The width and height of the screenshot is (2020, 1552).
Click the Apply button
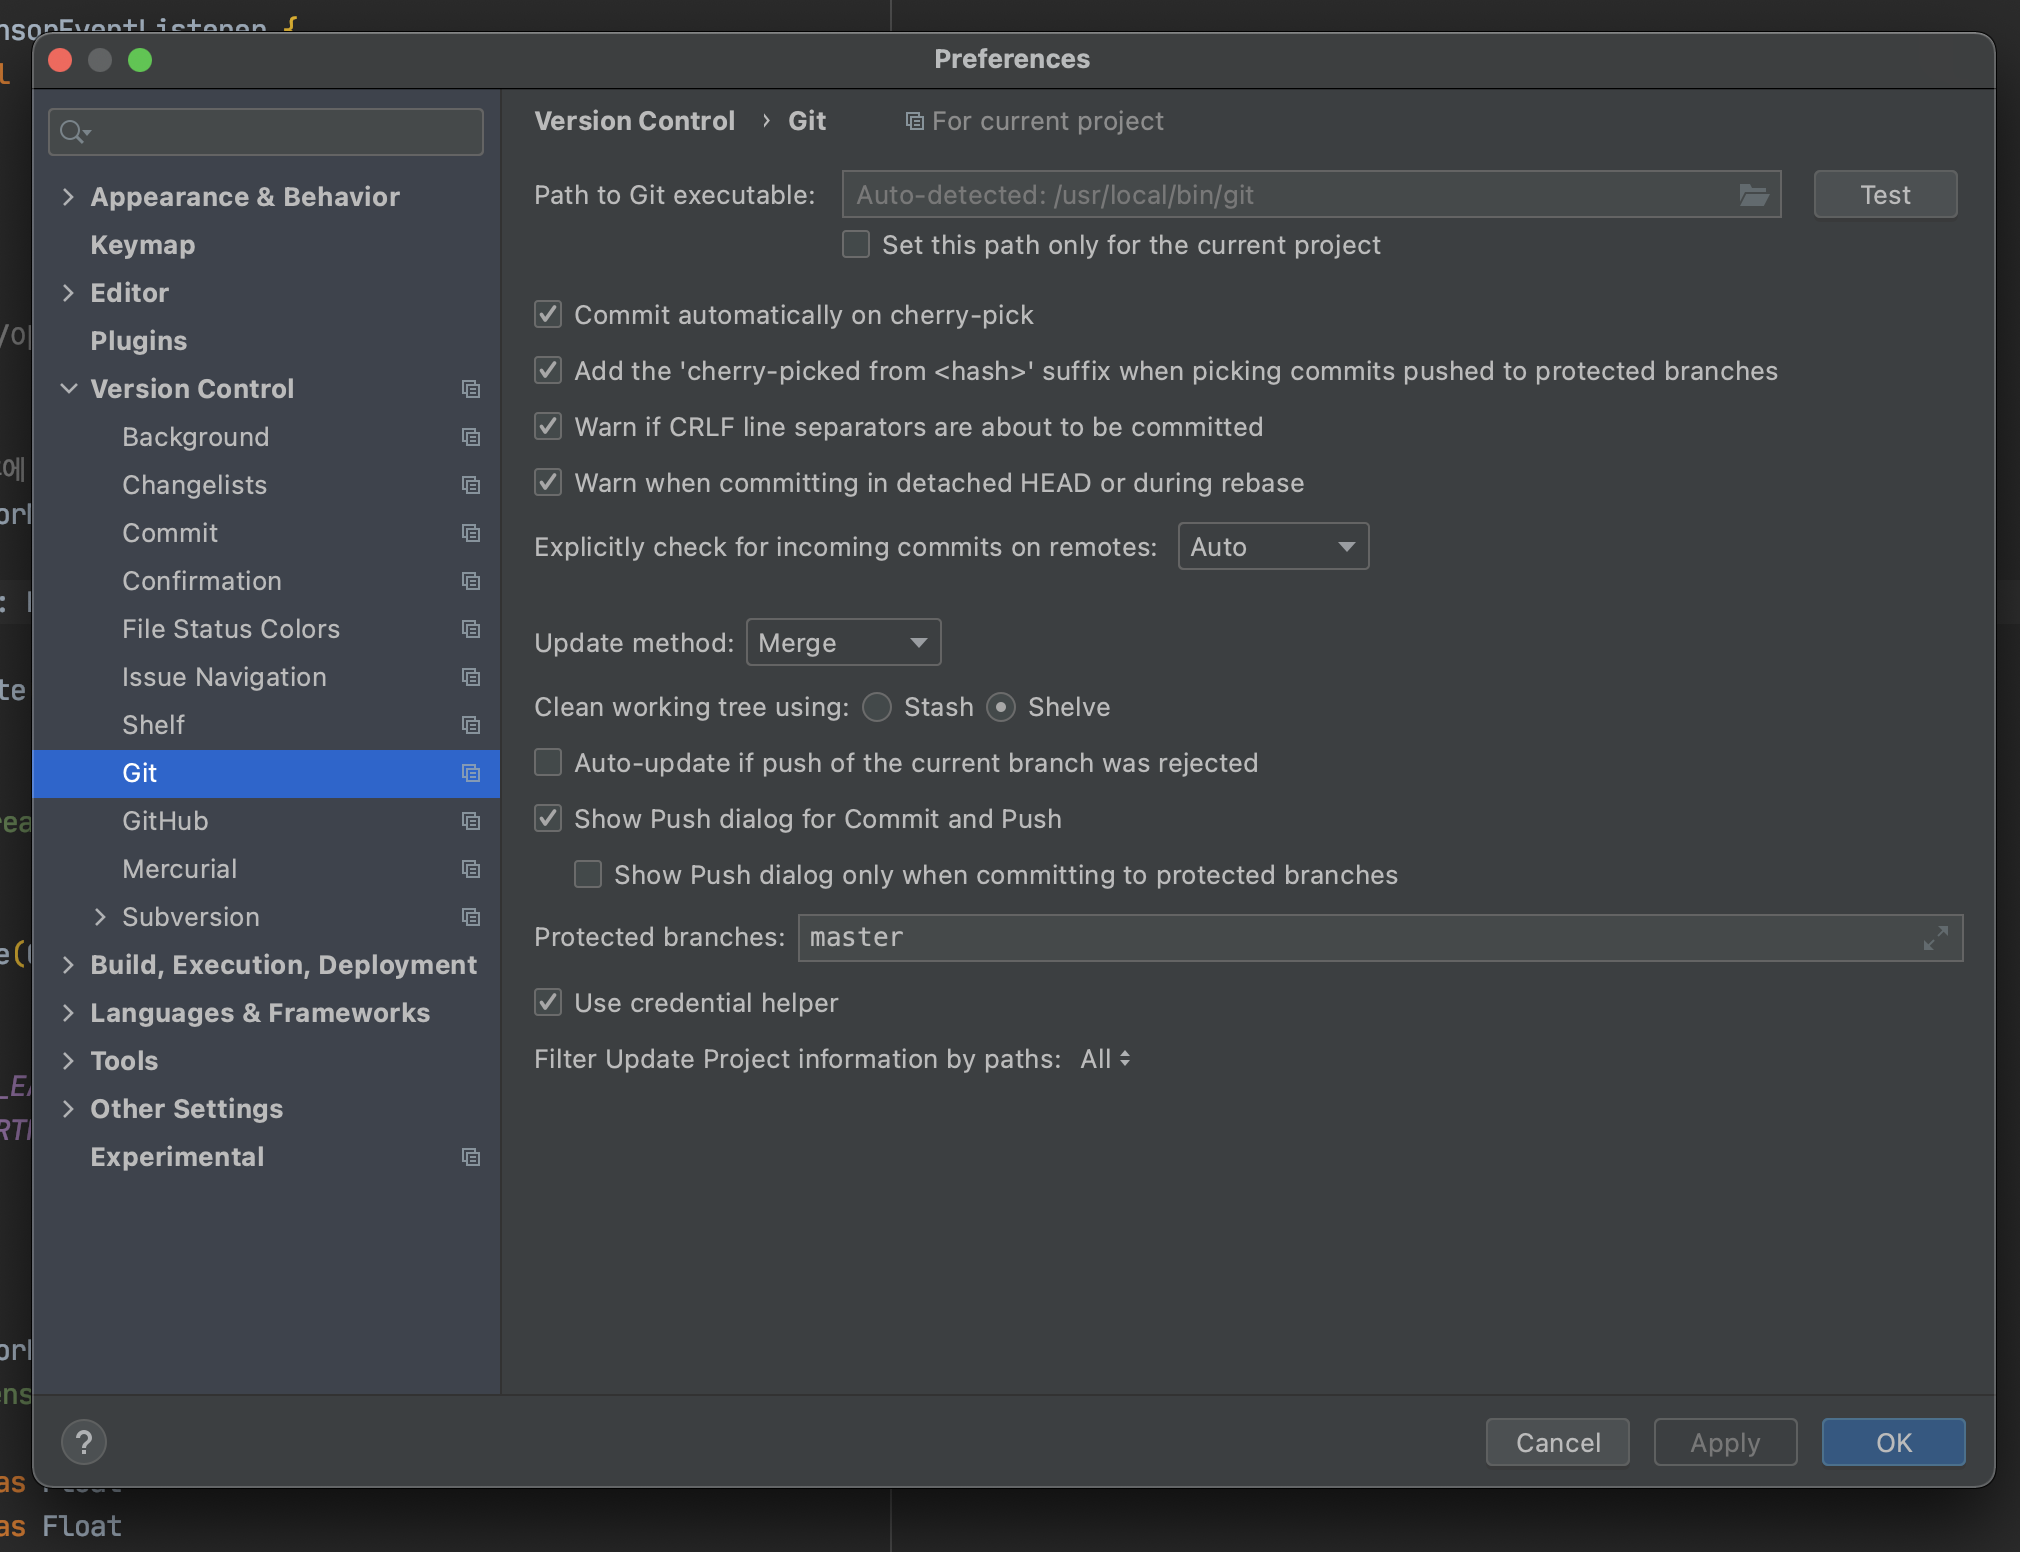[1725, 1443]
